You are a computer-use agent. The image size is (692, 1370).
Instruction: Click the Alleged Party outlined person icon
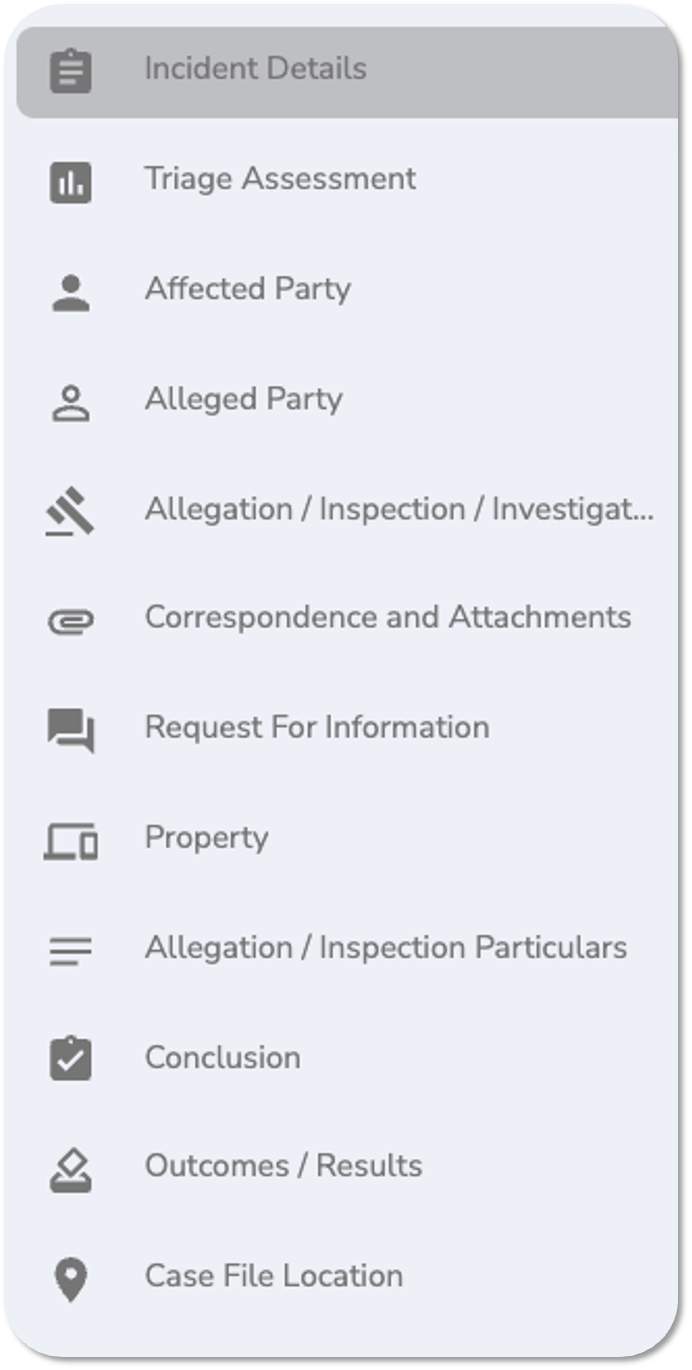pos(69,399)
